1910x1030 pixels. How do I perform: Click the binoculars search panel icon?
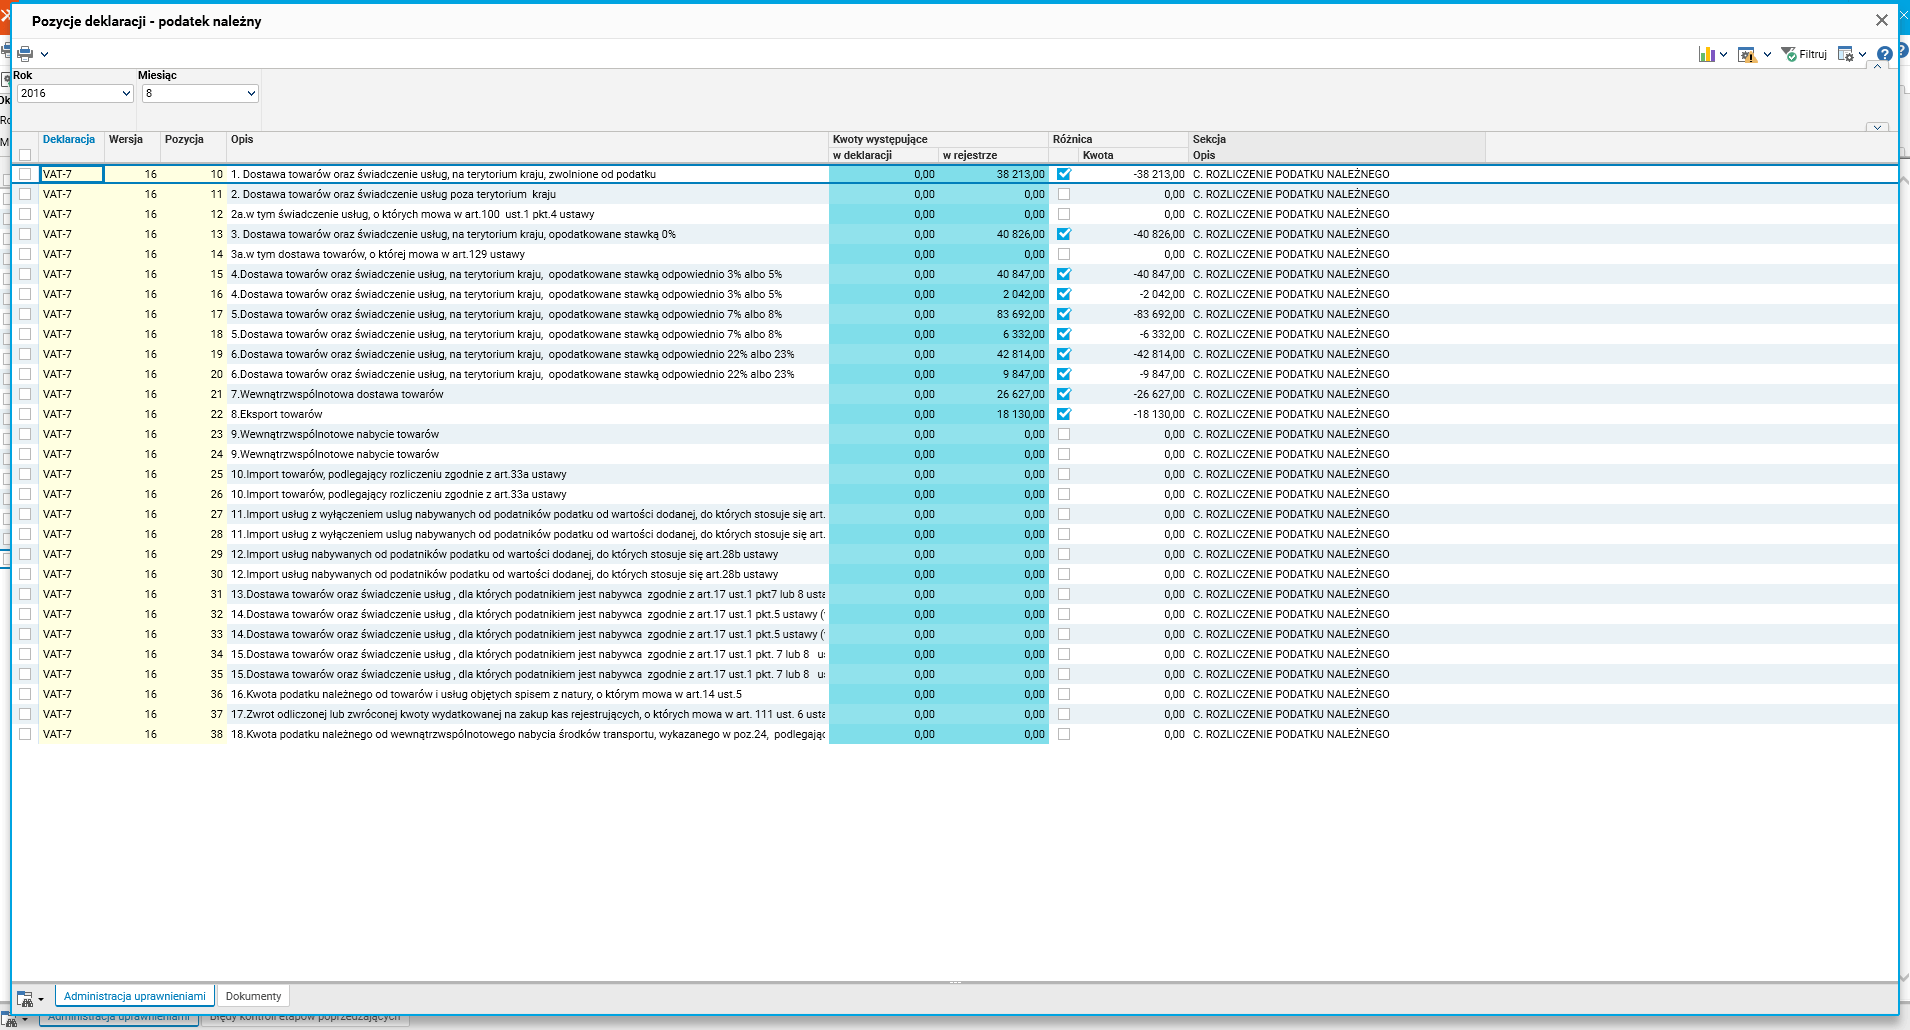[25, 998]
